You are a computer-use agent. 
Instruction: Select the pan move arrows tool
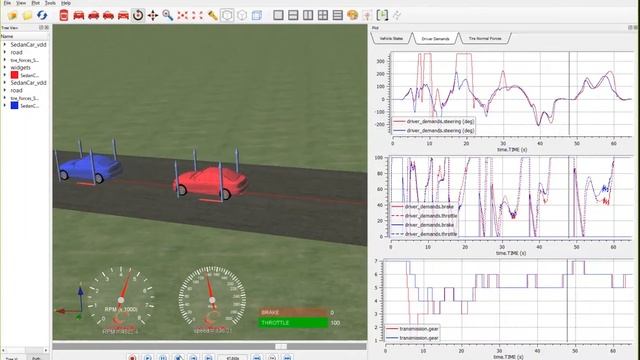tap(153, 16)
